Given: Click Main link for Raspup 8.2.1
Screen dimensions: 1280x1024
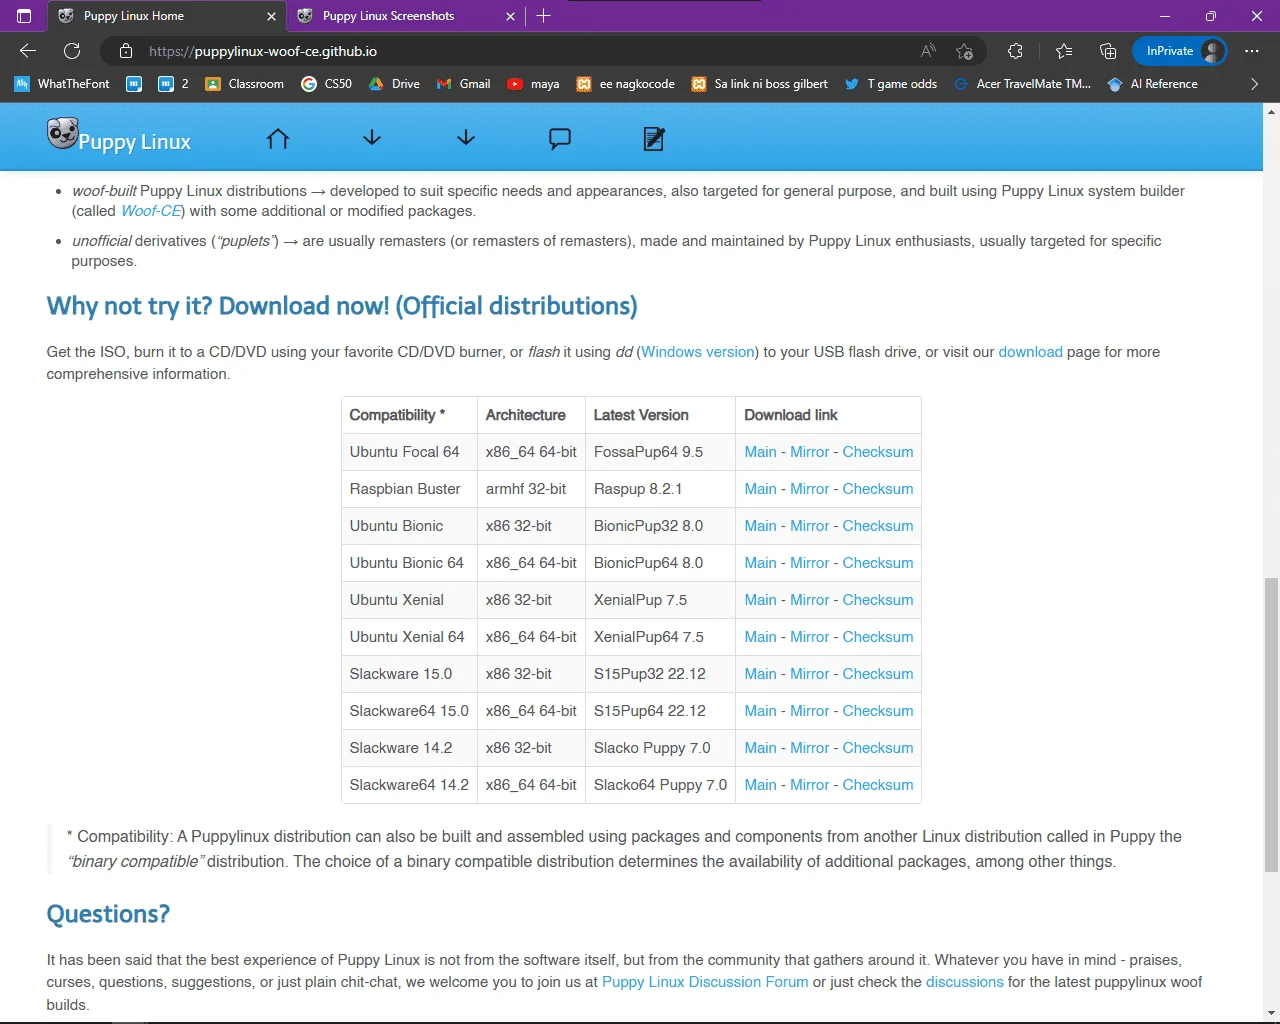Looking at the screenshot, I should pyautogui.click(x=760, y=489).
